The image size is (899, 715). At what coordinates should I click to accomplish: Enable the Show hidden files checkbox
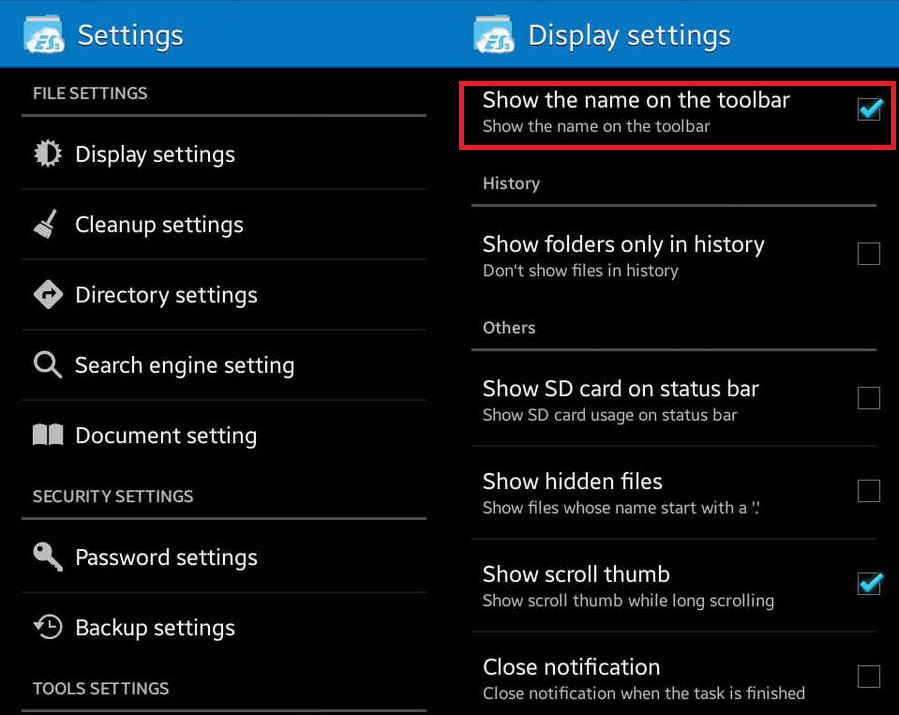tap(869, 491)
